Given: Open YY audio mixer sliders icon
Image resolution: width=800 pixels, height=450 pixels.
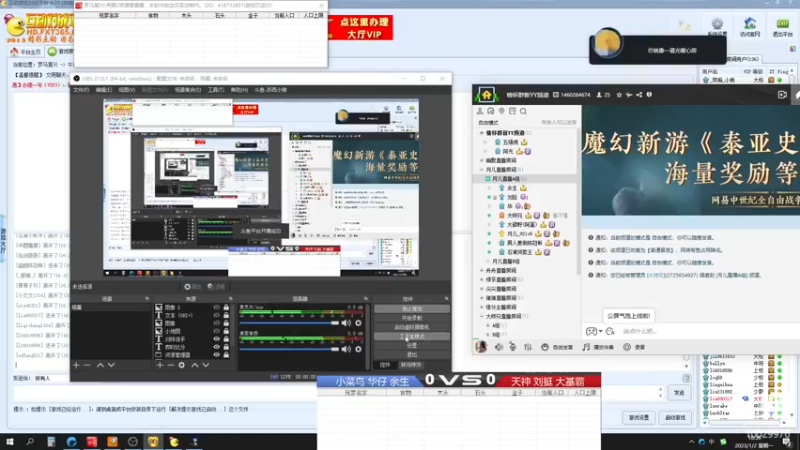Looking at the screenshot, I should pos(528,347).
